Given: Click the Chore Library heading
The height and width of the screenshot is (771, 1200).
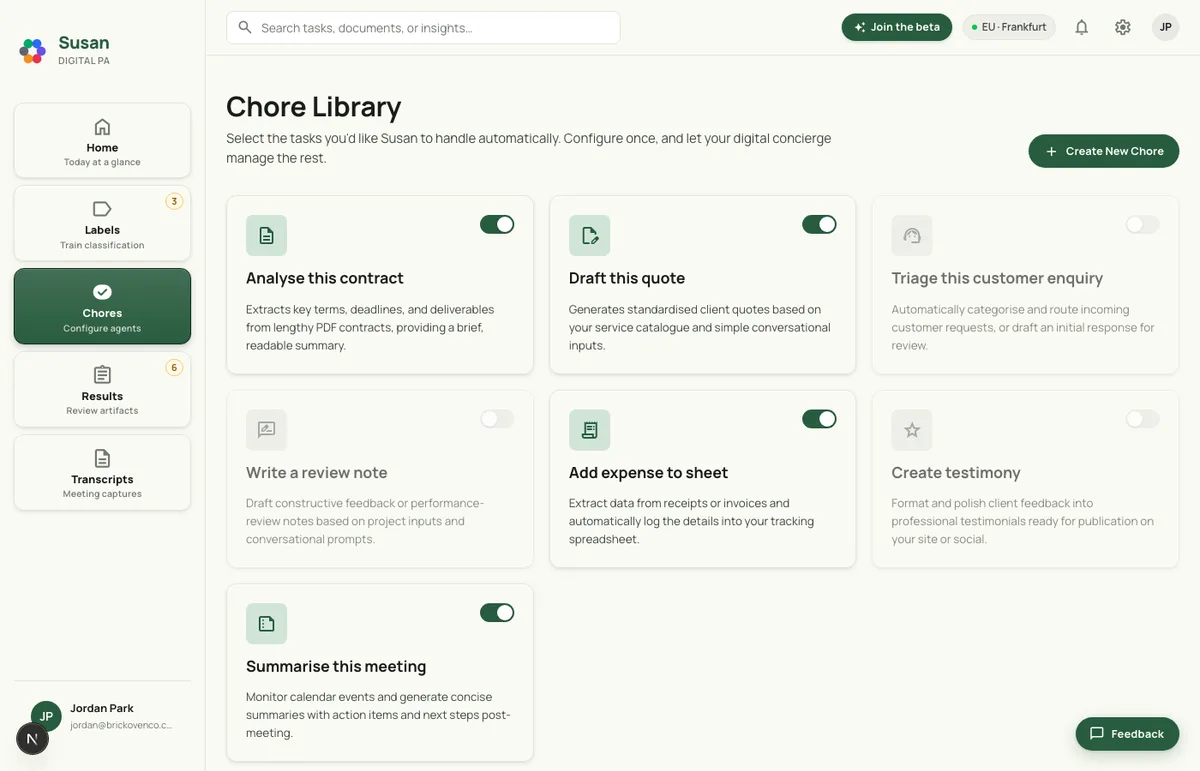Looking at the screenshot, I should pos(314,106).
